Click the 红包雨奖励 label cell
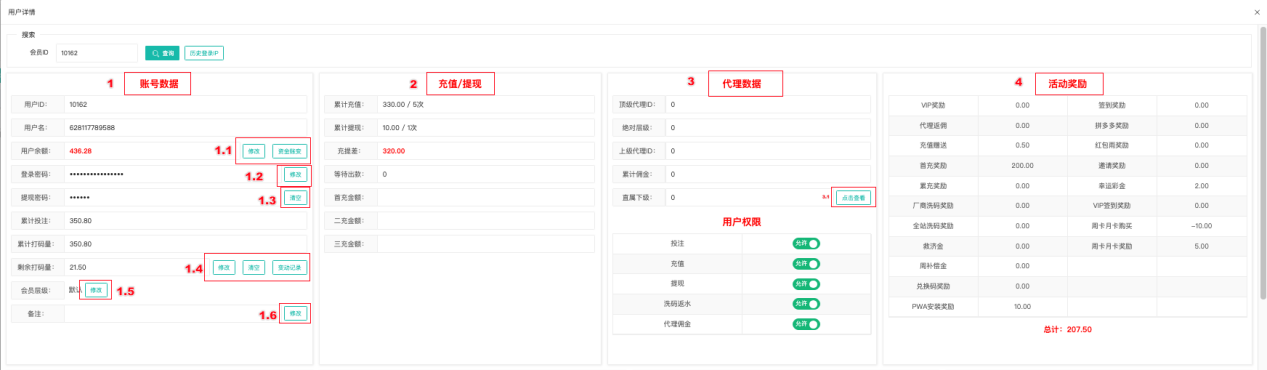This screenshot has height=370, width=1267. [x=1111, y=145]
